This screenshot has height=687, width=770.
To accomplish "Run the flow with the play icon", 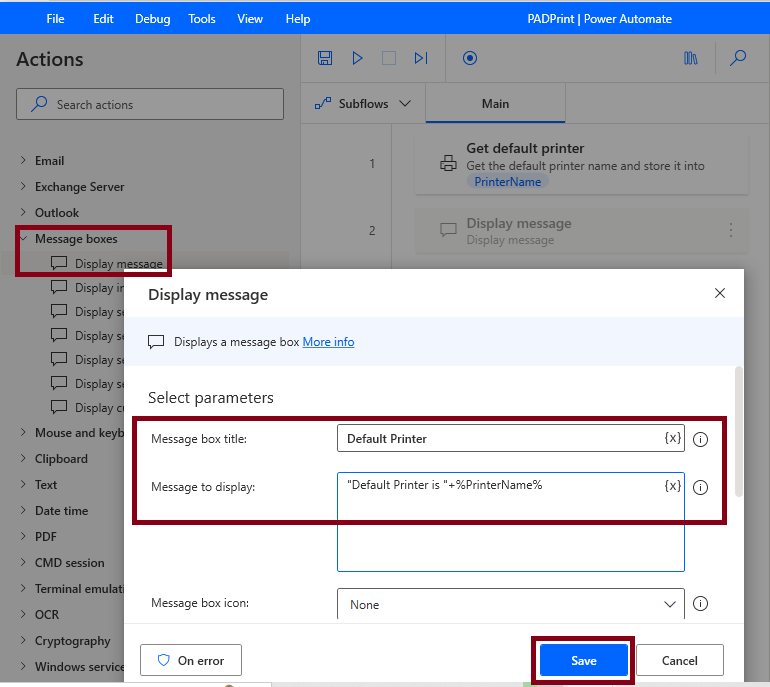I will [x=357, y=58].
